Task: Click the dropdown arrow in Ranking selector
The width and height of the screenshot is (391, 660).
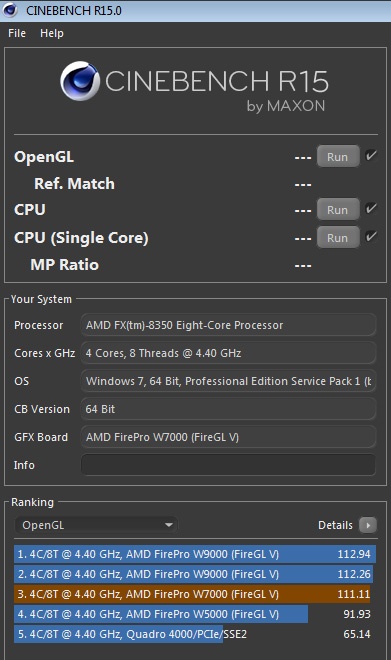Action: click(169, 525)
